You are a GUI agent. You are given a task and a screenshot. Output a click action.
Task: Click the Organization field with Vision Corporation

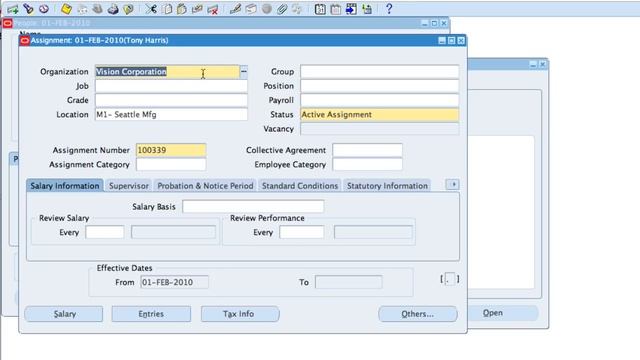pyautogui.click(x=167, y=72)
